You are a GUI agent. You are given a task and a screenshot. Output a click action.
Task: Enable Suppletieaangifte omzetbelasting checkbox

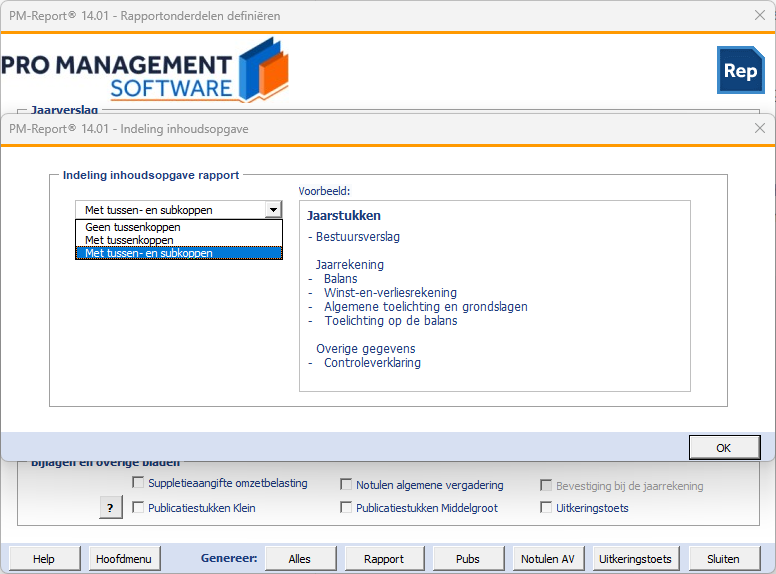click(138, 482)
